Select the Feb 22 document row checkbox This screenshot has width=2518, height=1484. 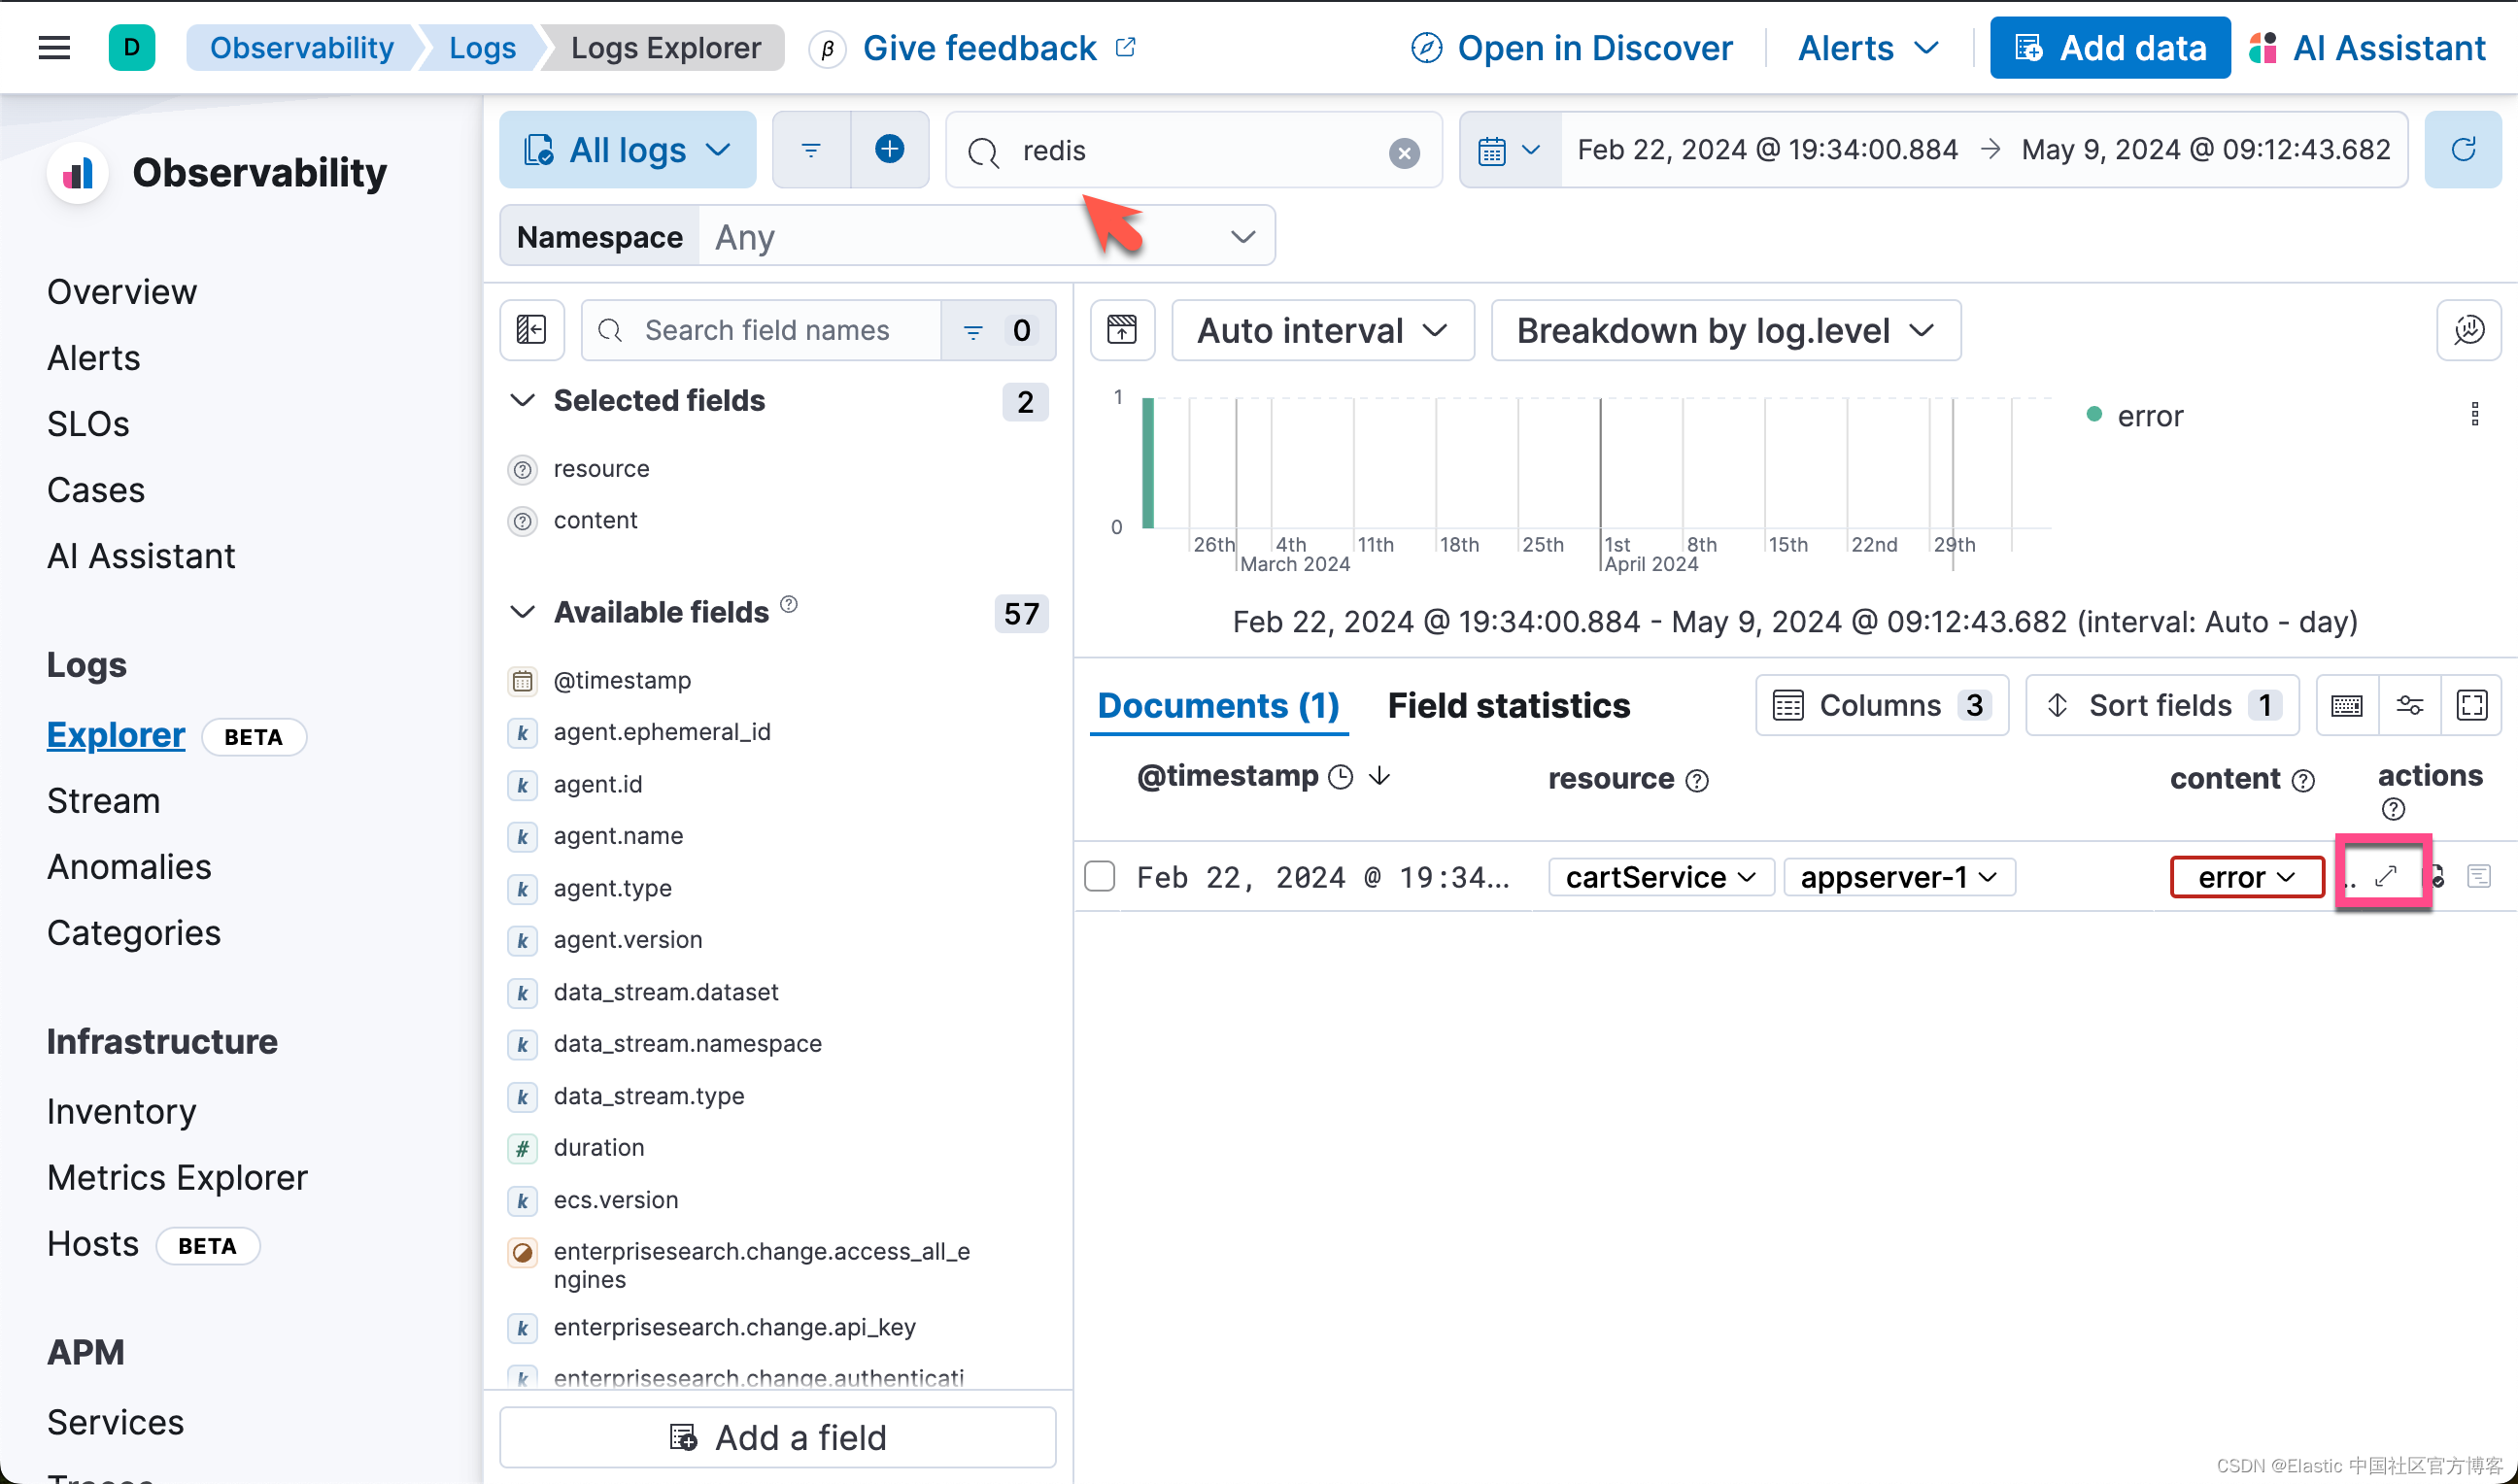pyautogui.click(x=1099, y=876)
